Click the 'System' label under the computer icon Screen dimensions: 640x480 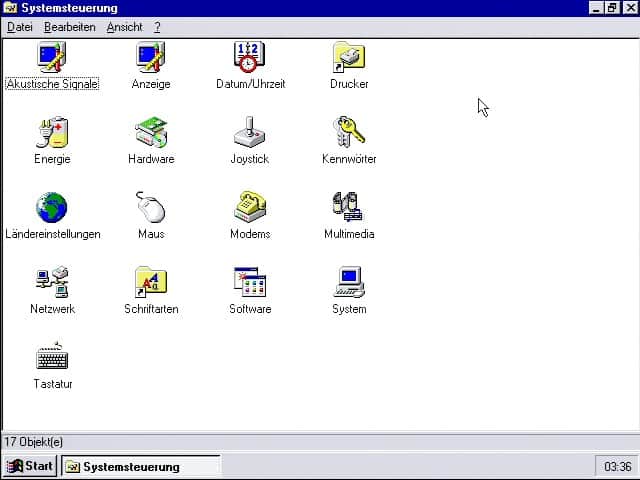click(349, 309)
